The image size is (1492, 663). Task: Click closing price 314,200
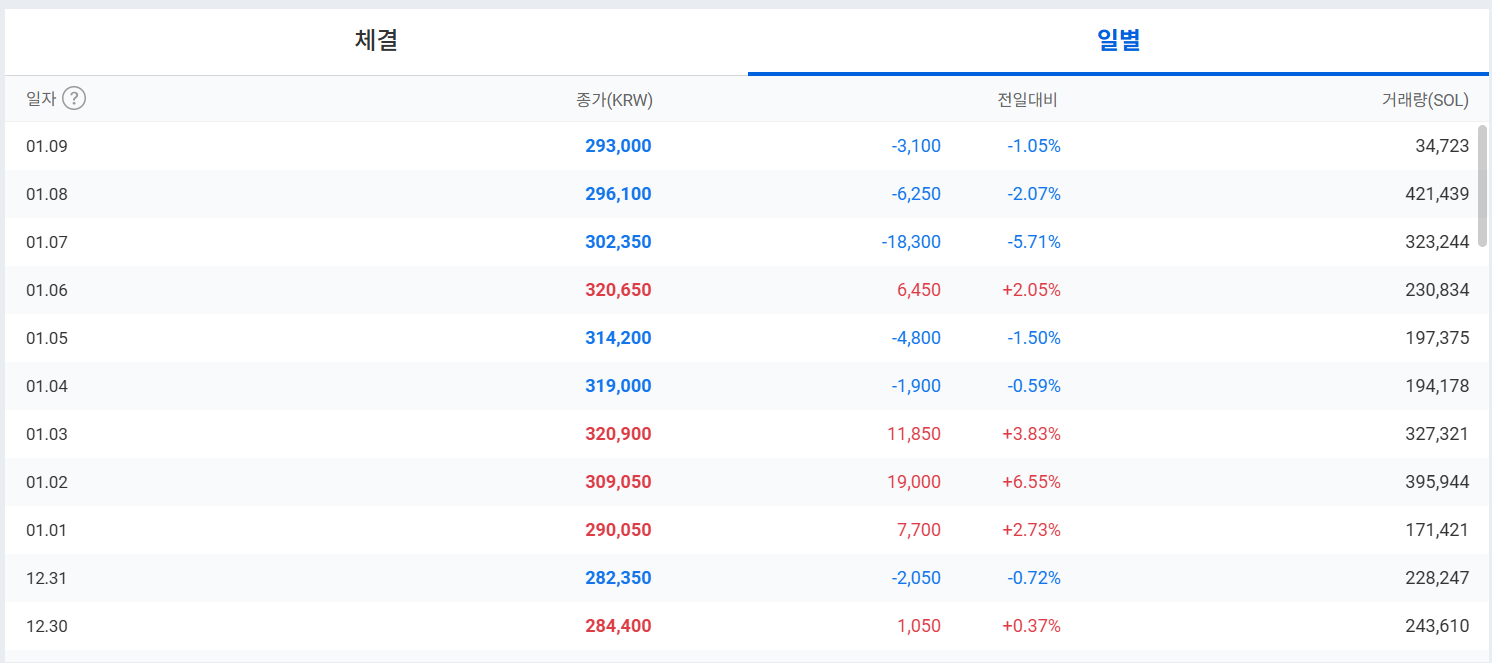pos(618,338)
